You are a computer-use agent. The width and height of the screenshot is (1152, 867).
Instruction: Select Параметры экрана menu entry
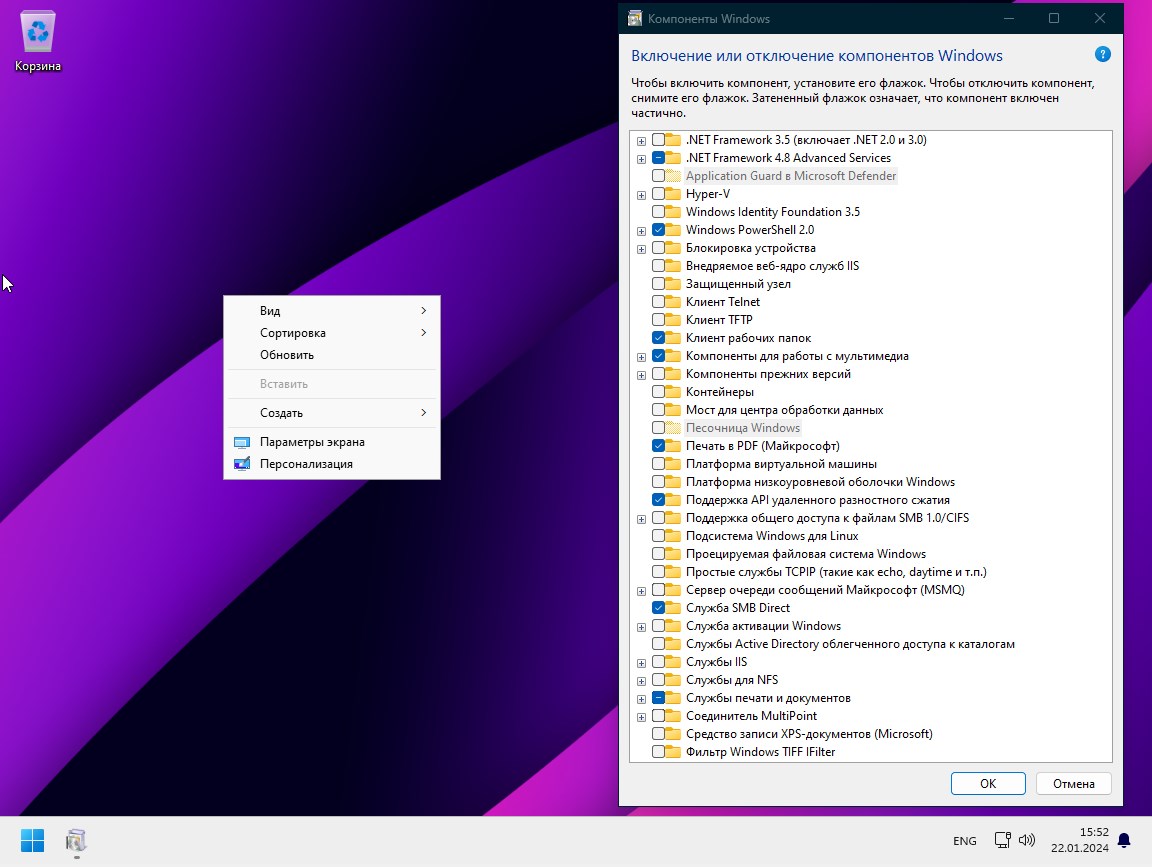332,442
